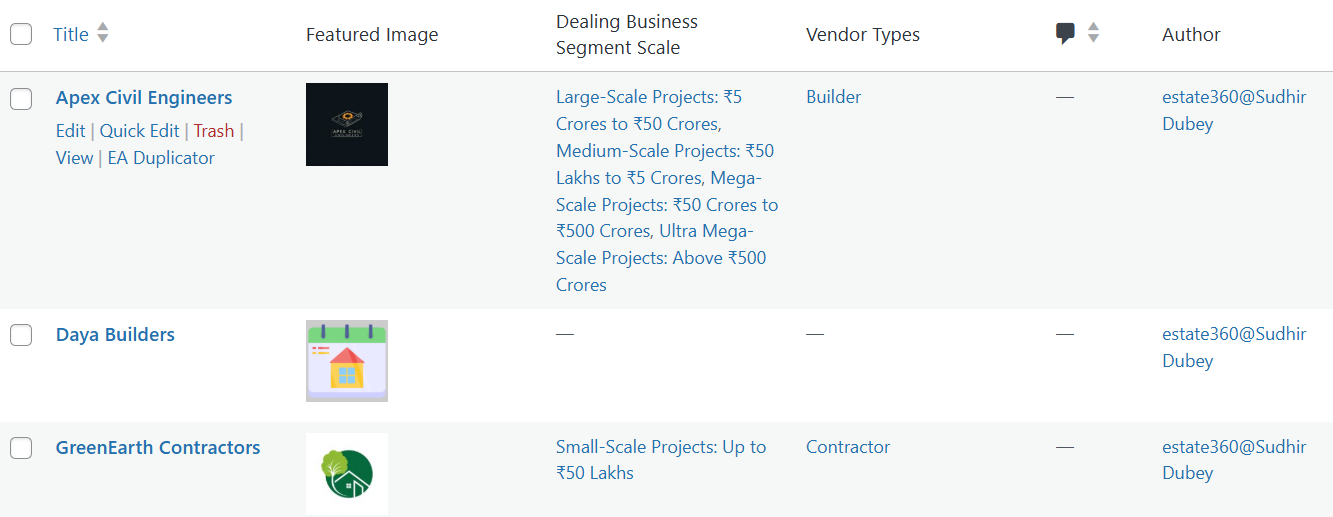The image size is (1333, 517).
Task: Check the Apex Civil Engineers row checkbox
Action: click(x=21, y=98)
